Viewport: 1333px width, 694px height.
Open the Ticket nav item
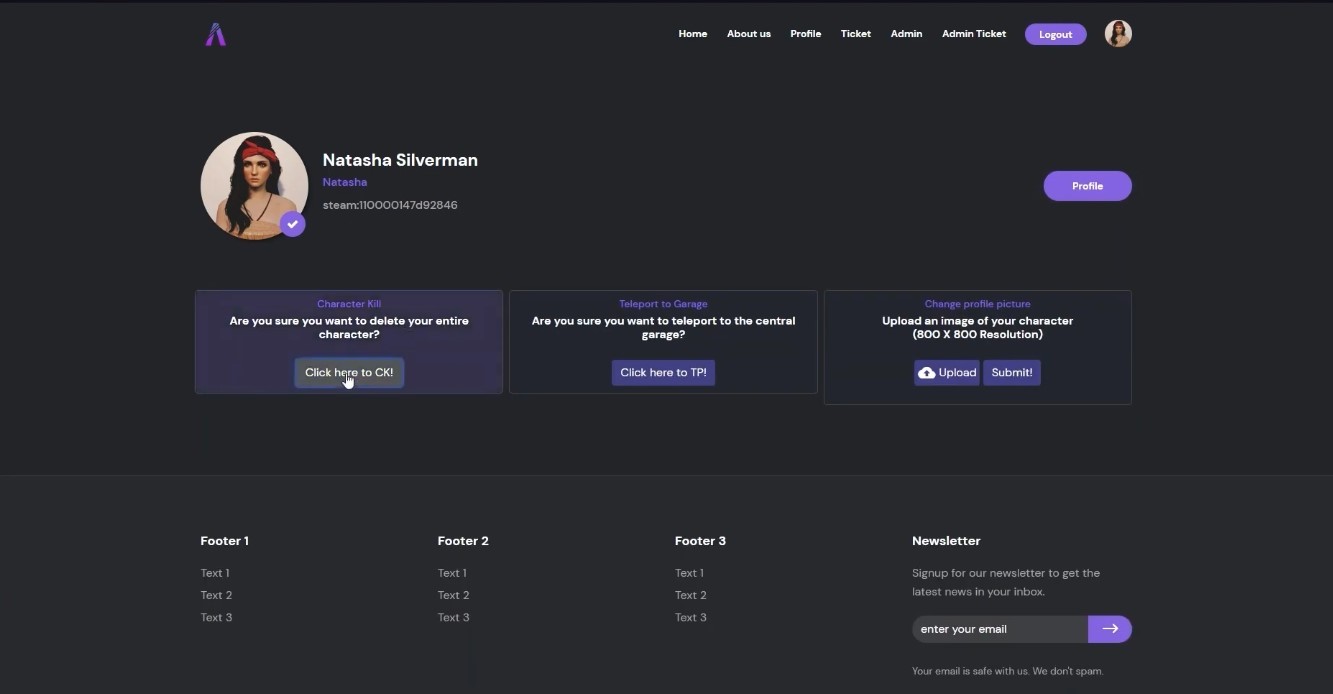tap(856, 34)
